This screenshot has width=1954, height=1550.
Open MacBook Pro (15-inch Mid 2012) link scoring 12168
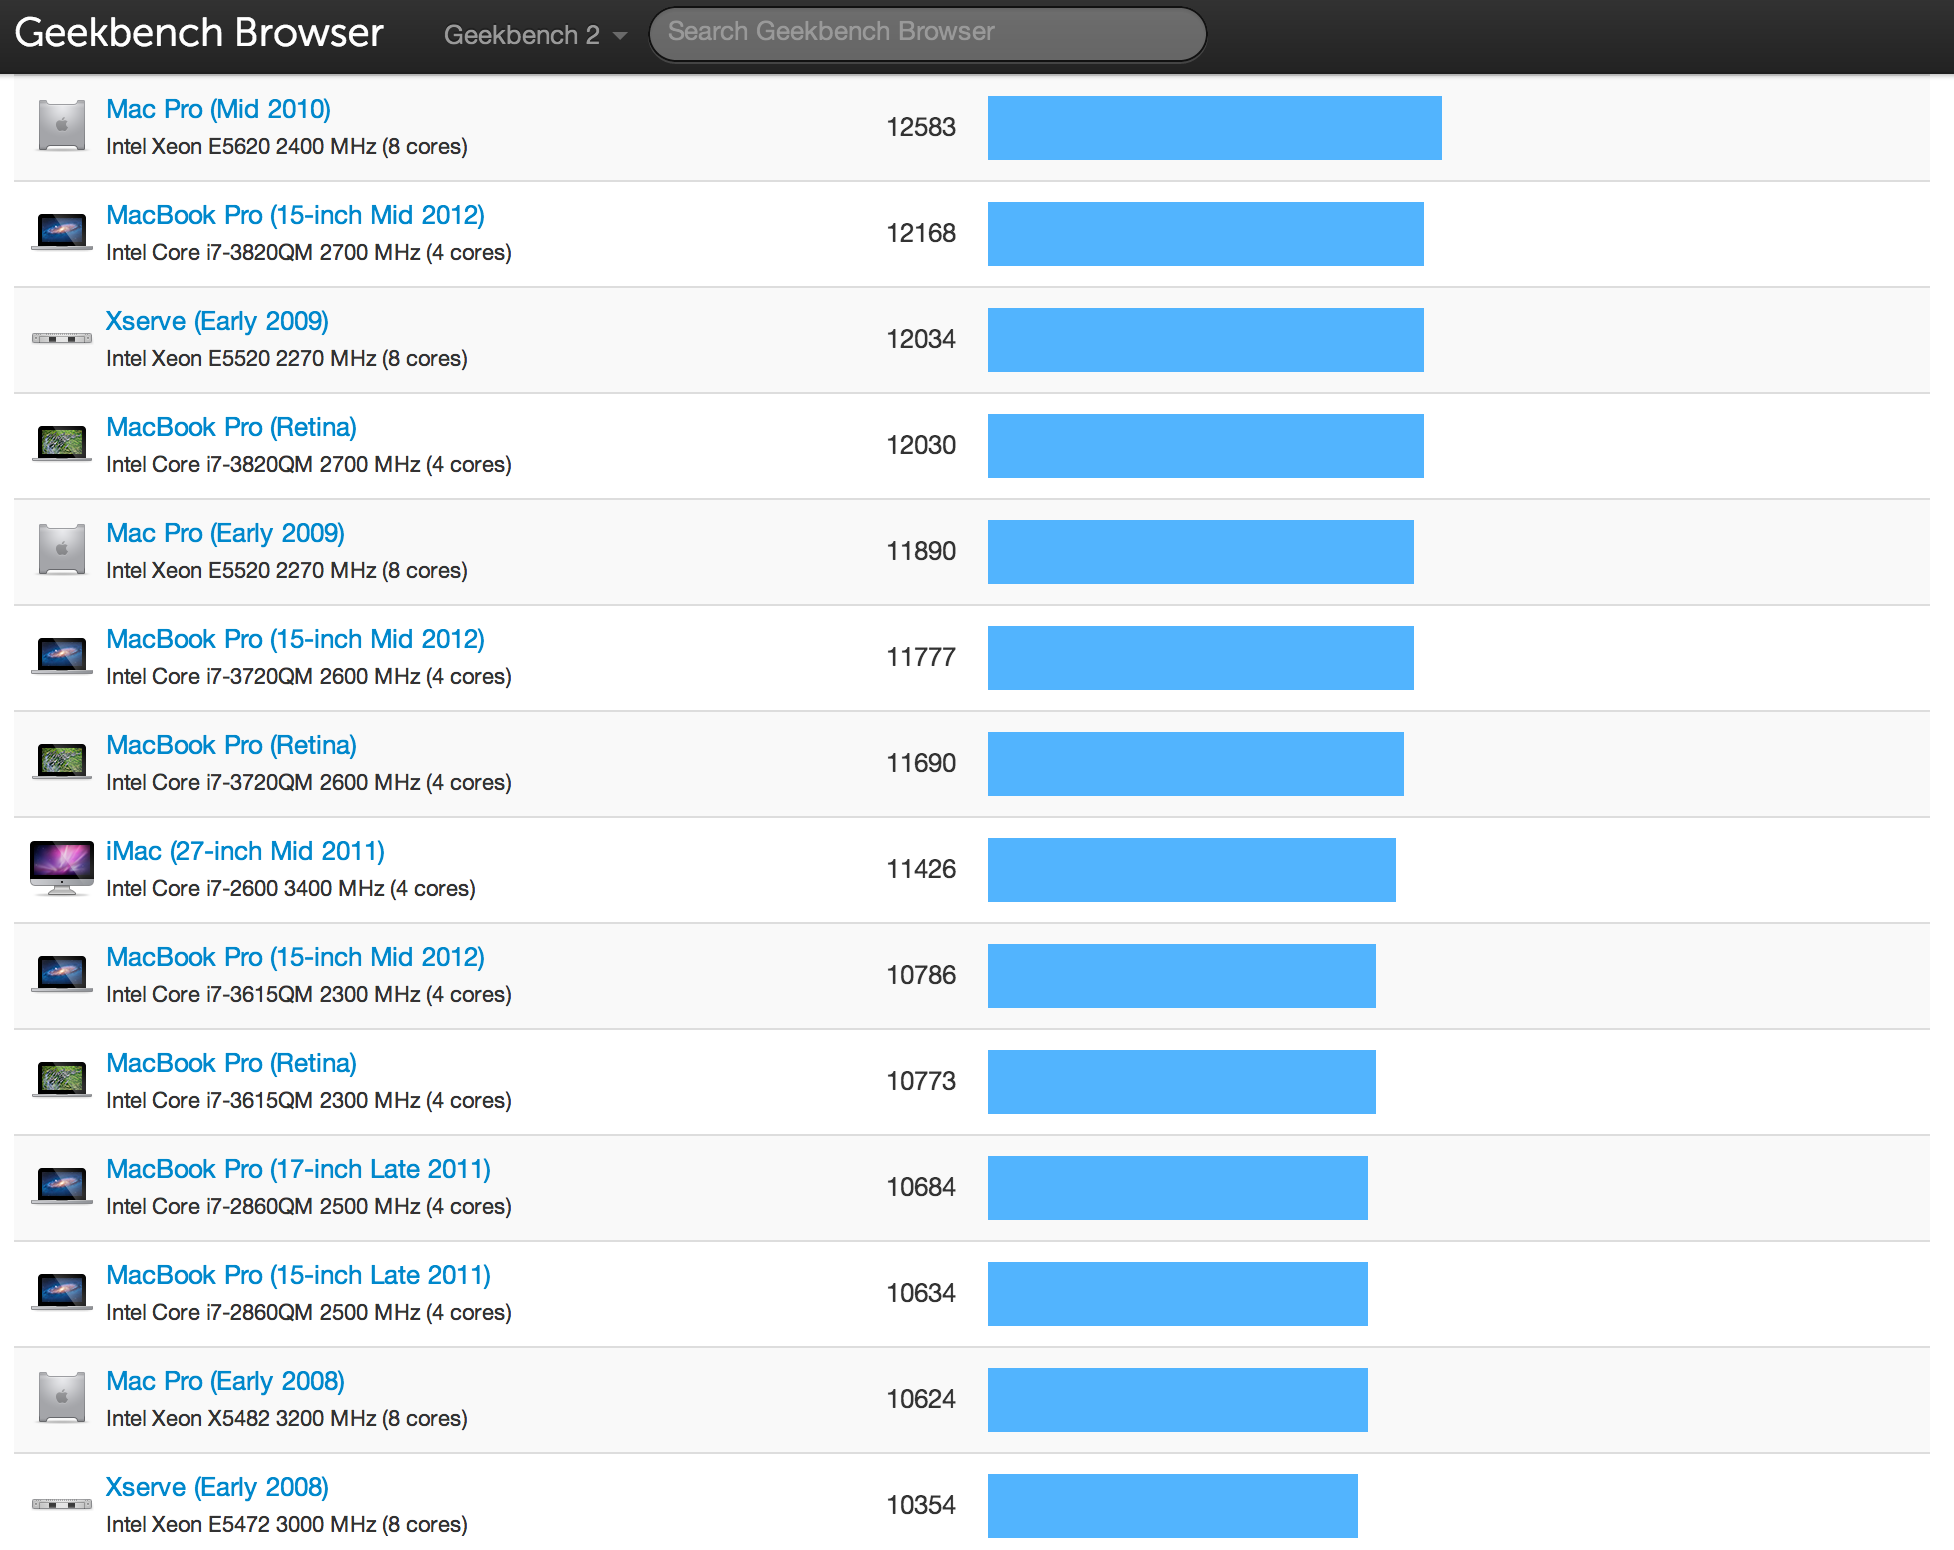295,215
